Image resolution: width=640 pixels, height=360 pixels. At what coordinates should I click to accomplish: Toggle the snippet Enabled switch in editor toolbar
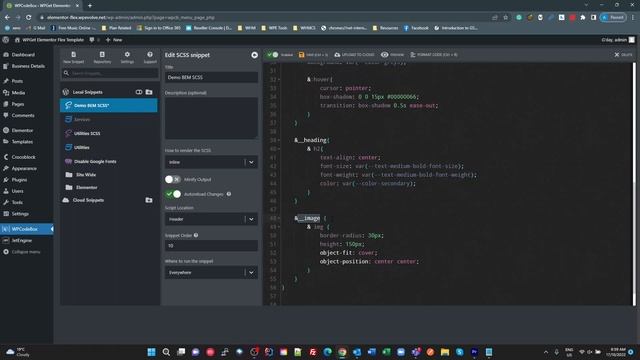(273, 55)
